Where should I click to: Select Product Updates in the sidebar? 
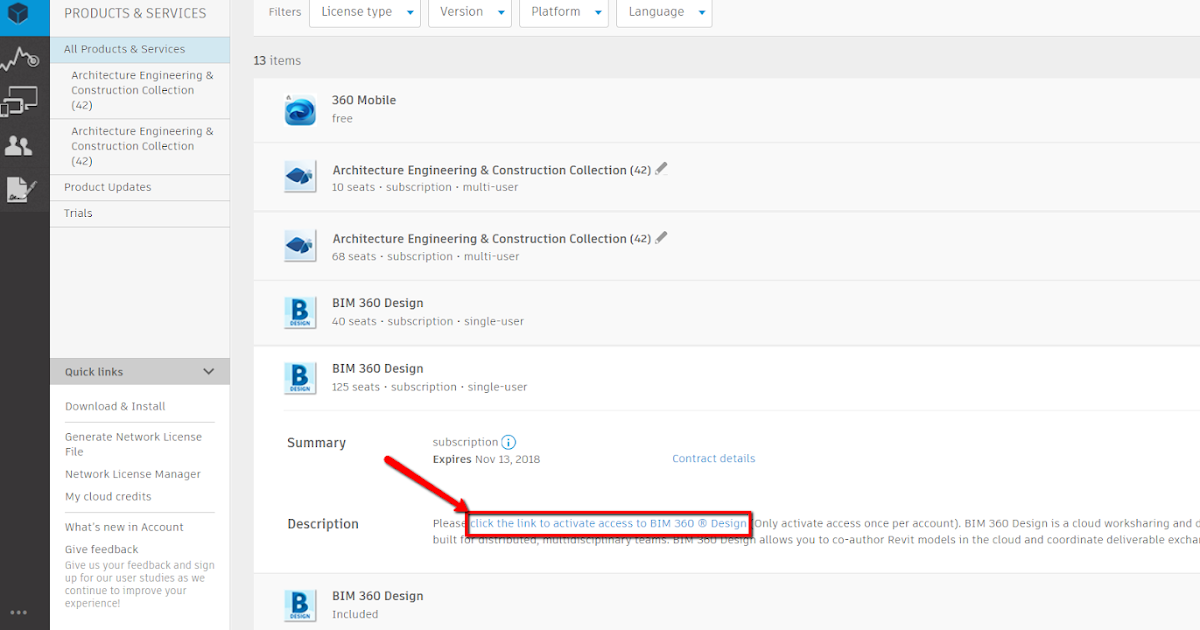[108, 186]
